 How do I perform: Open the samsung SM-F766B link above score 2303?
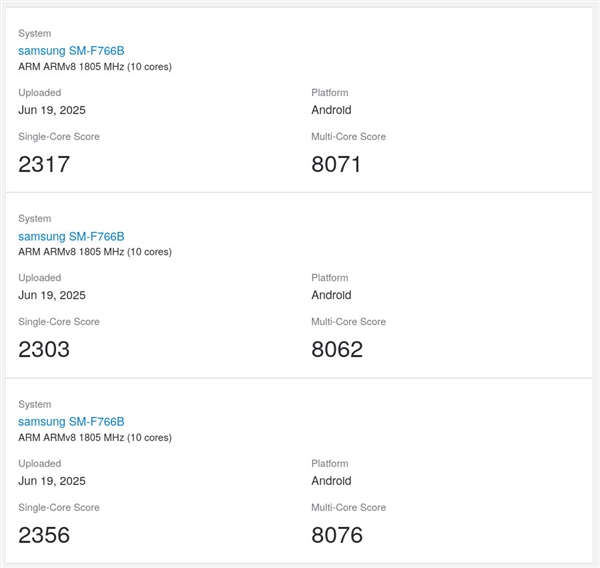coord(71,236)
